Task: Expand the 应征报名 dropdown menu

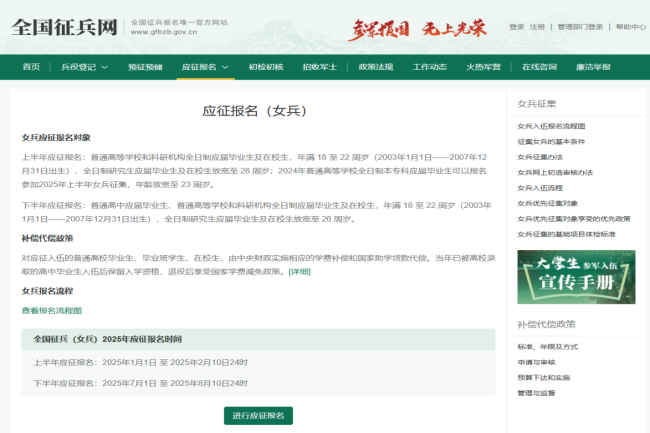Action: tap(205, 67)
